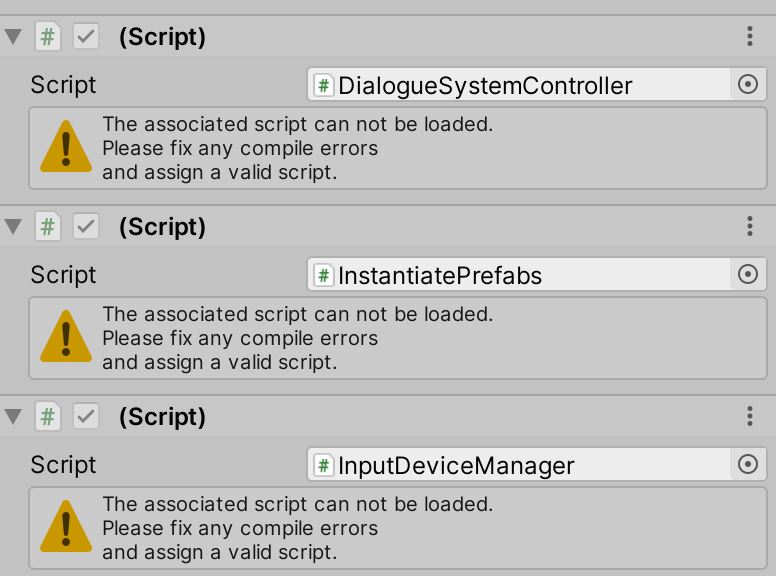Click the script icon in the InstantiatePrefabs component header

tap(48, 226)
